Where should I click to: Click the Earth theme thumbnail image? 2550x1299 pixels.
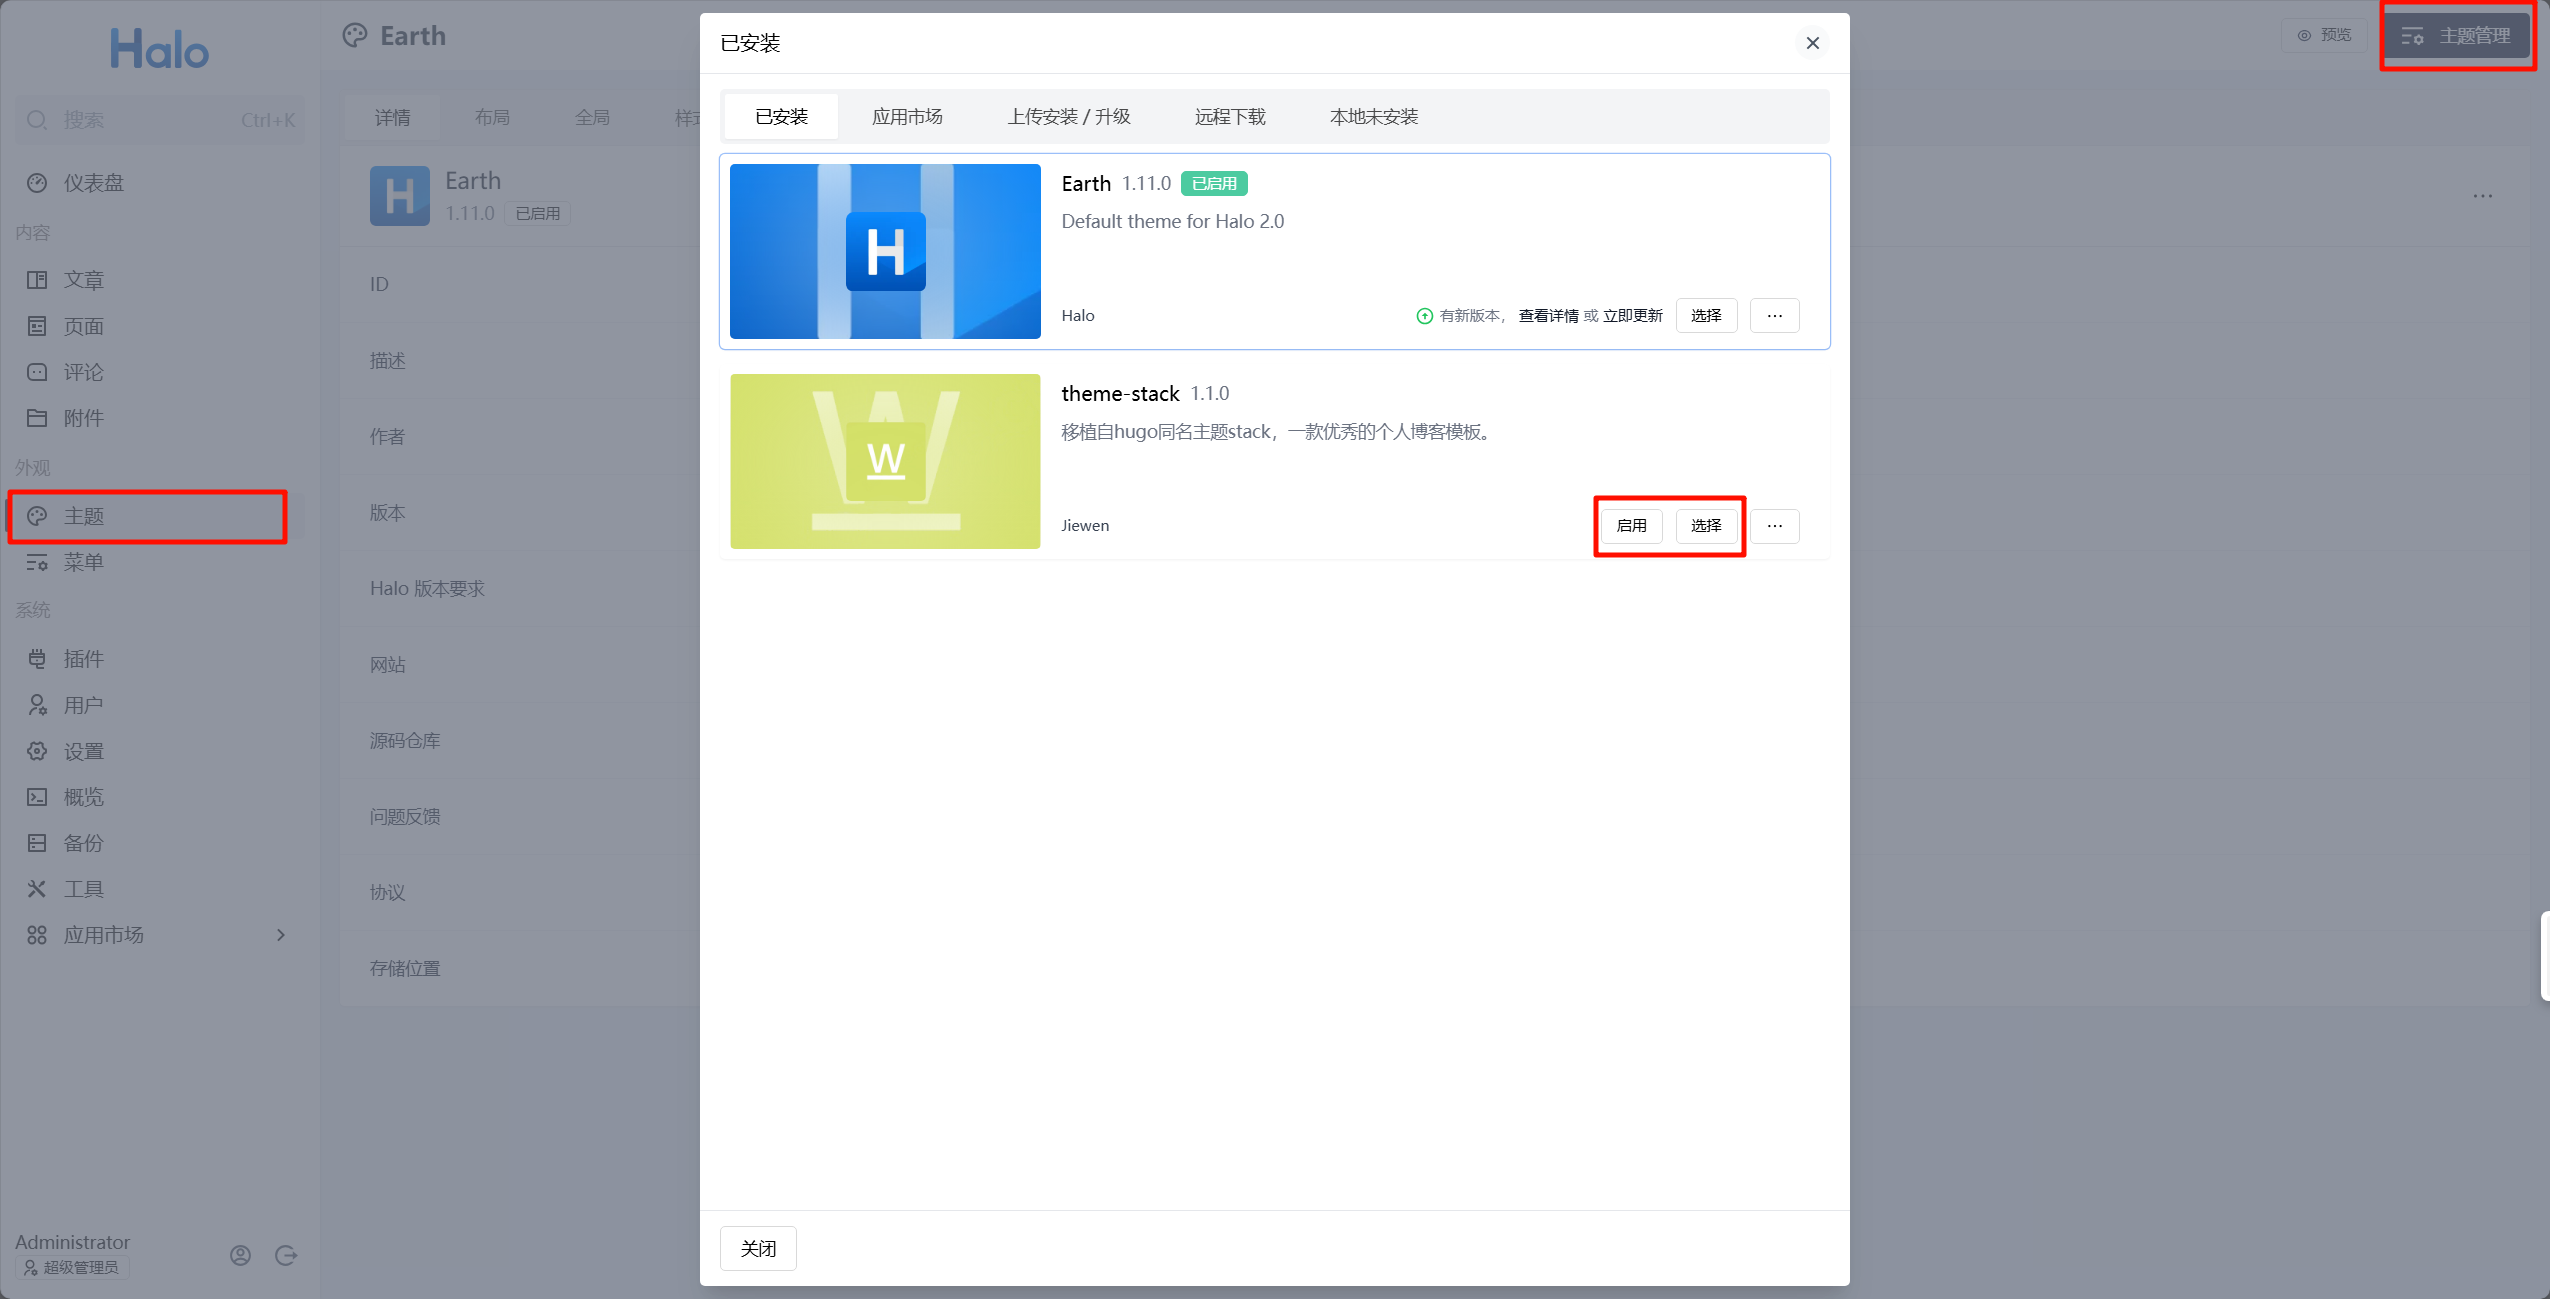(885, 251)
